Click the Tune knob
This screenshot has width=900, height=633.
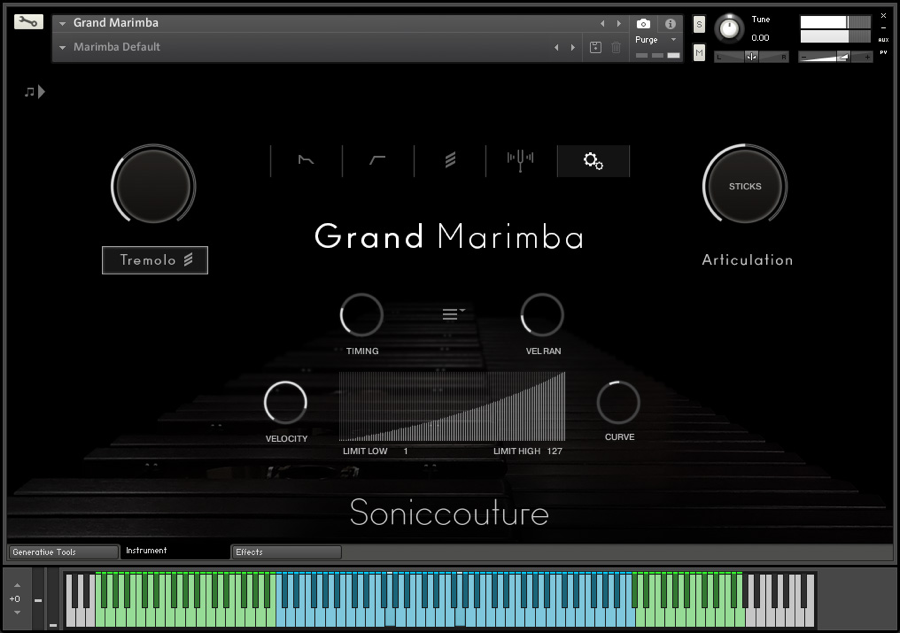click(729, 28)
